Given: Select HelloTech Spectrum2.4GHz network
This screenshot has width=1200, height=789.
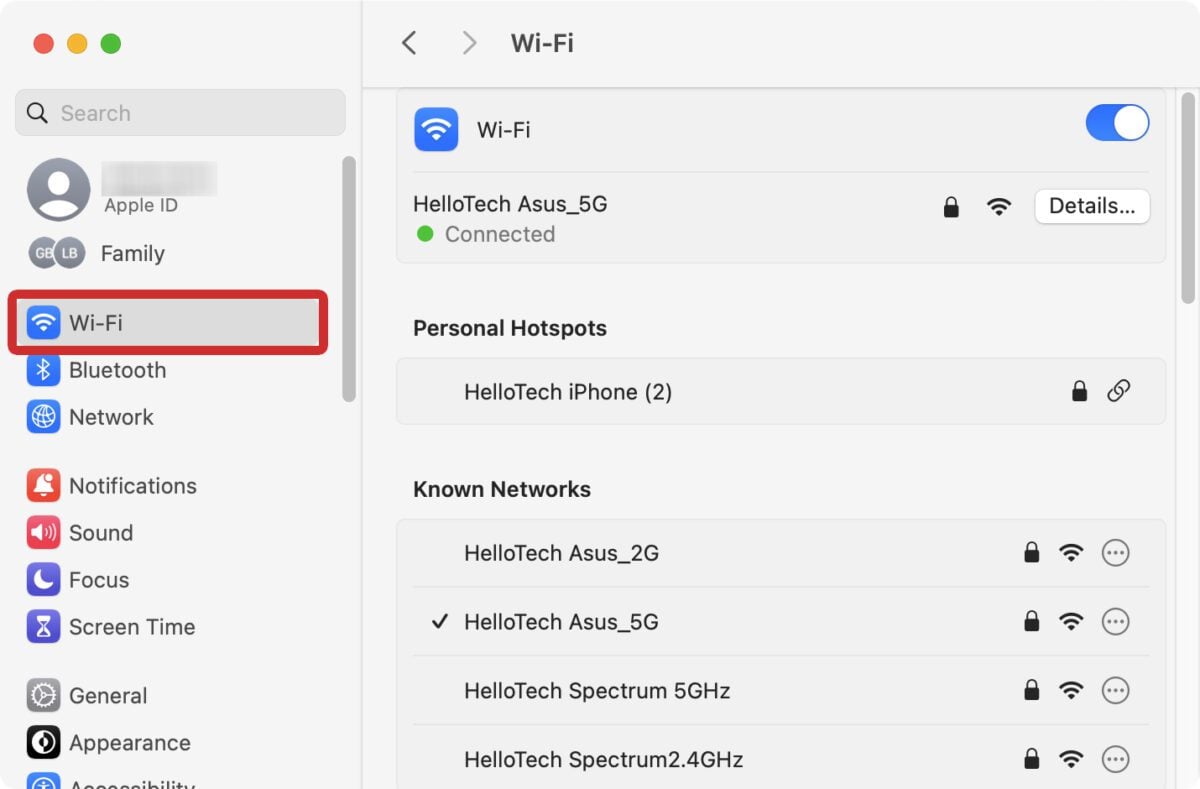Looking at the screenshot, I should (x=603, y=760).
